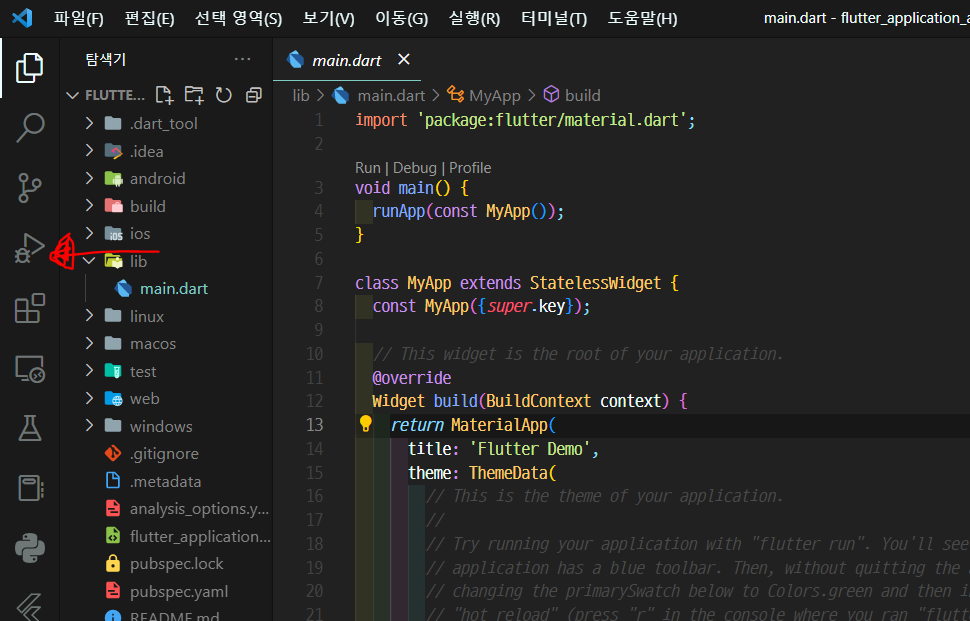Open the 선택 영역(S) menu
This screenshot has width=970, height=621.
(238, 18)
